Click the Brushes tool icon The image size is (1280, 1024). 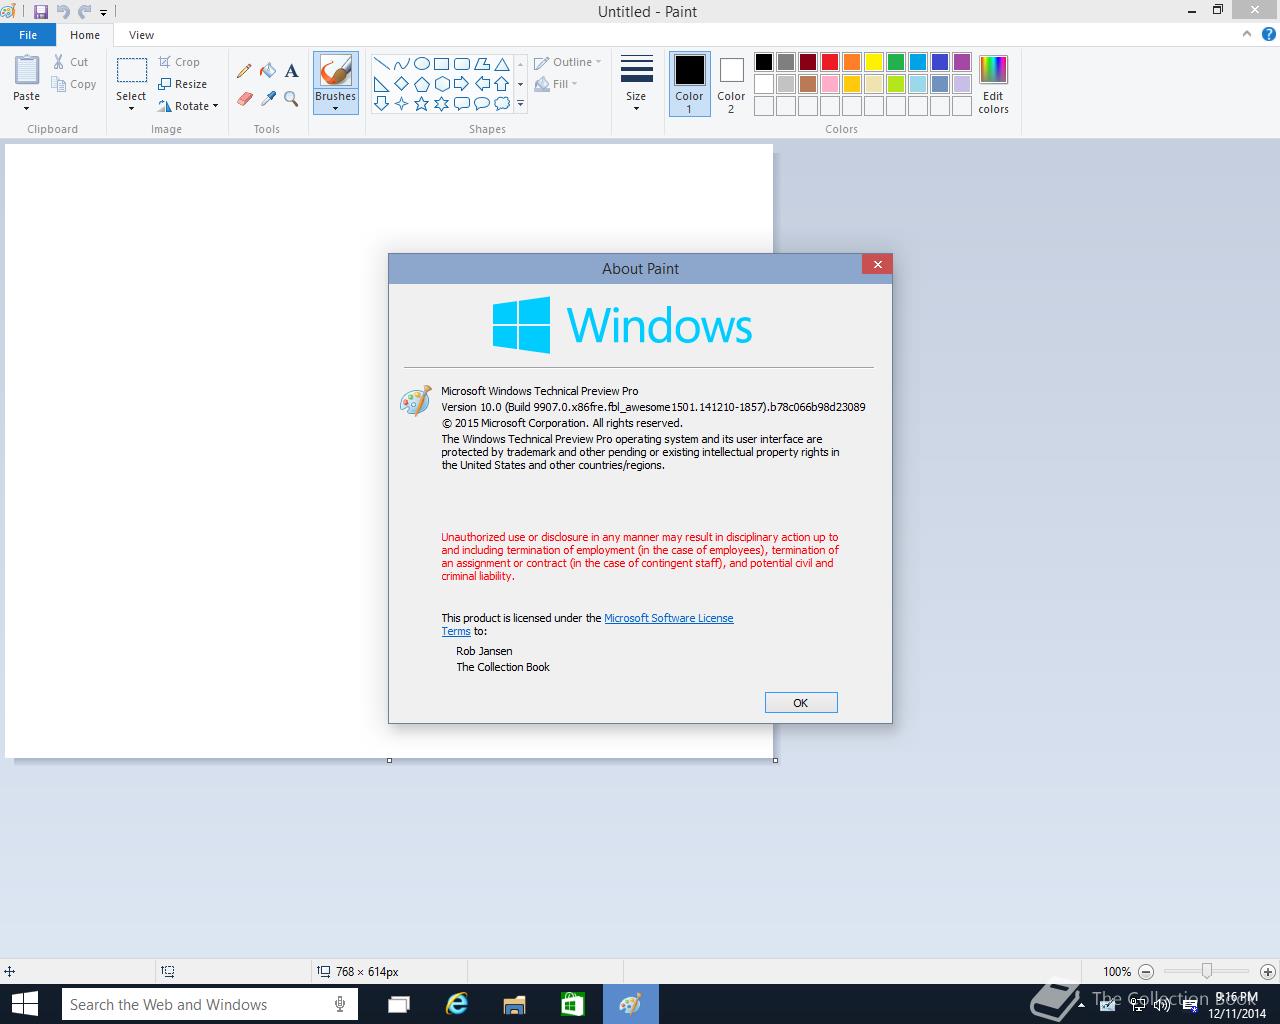click(x=335, y=71)
